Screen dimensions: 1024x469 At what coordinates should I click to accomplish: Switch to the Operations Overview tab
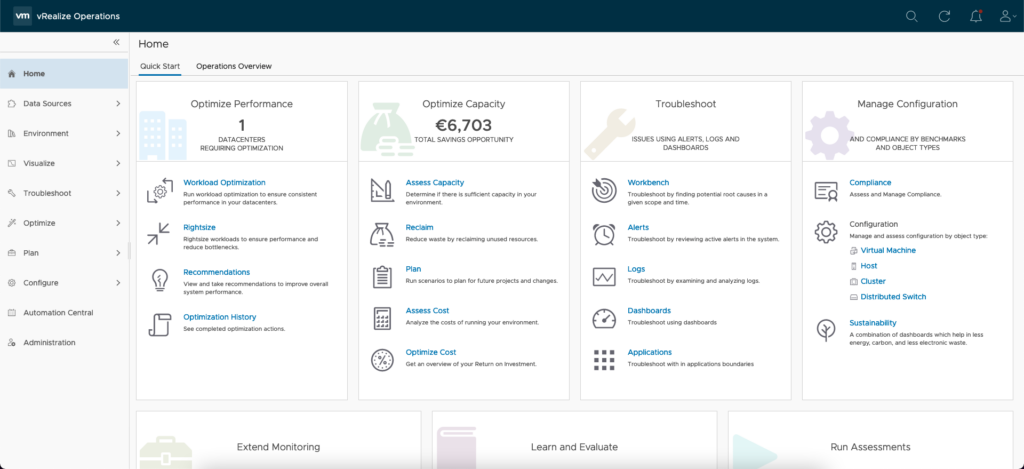tap(234, 66)
